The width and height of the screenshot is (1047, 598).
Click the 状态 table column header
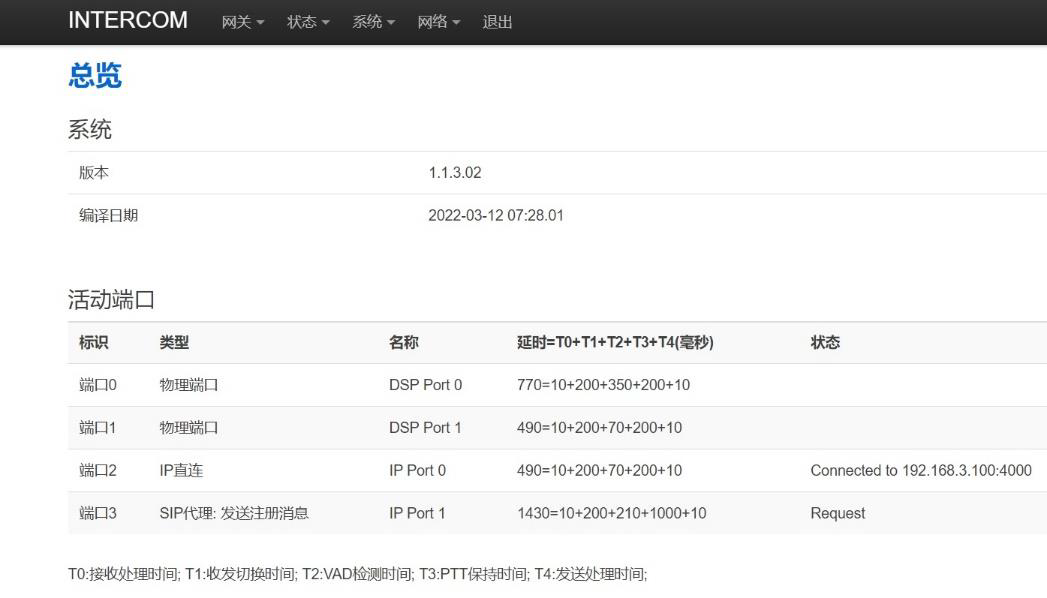(825, 343)
